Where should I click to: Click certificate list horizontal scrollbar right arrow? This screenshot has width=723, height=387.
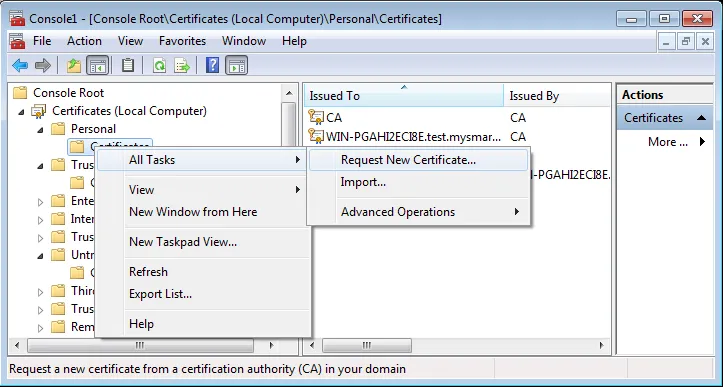601,345
